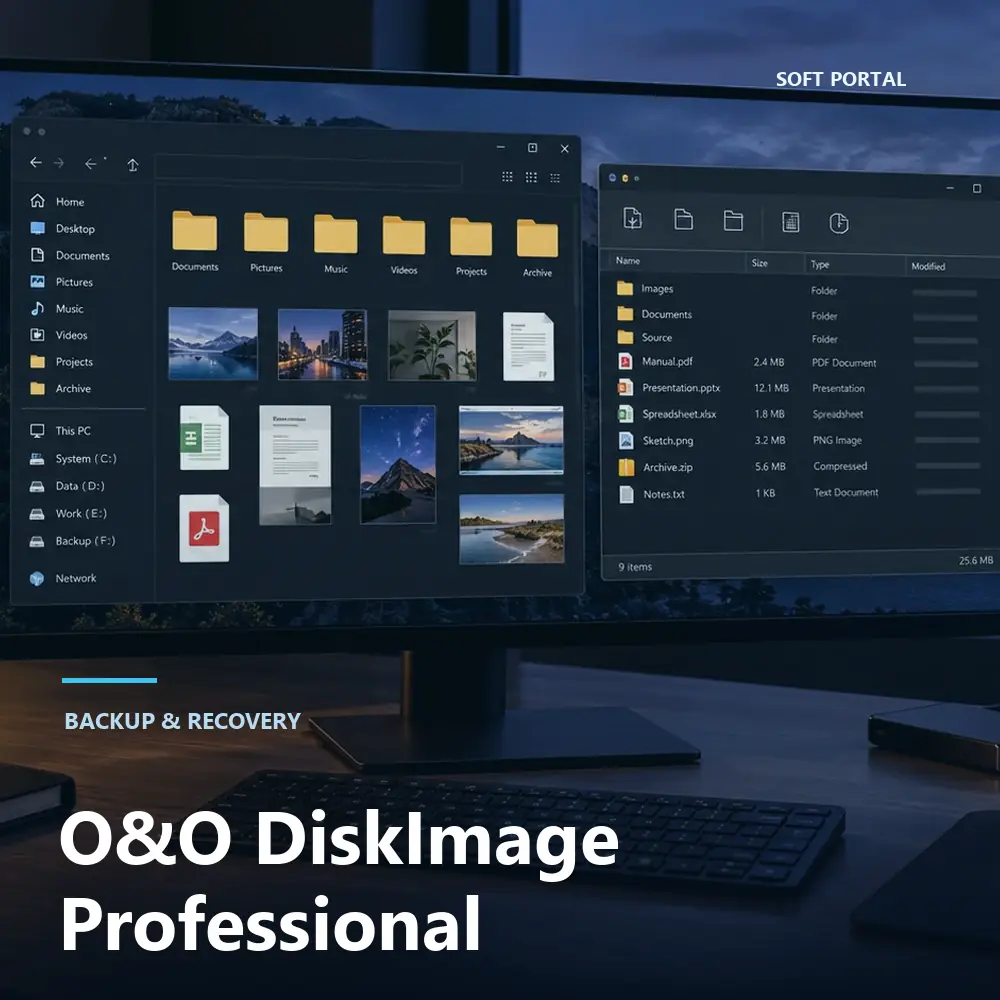Viewport: 1000px width, 1000px height.
Task: Click the report sheet toolbar icon
Action: (x=791, y=222)
